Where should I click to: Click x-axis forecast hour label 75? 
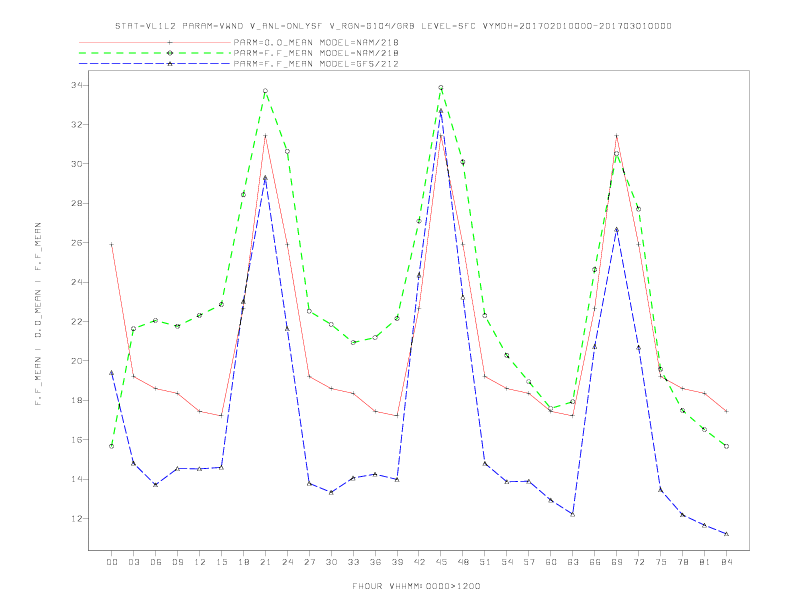point(661,562)
